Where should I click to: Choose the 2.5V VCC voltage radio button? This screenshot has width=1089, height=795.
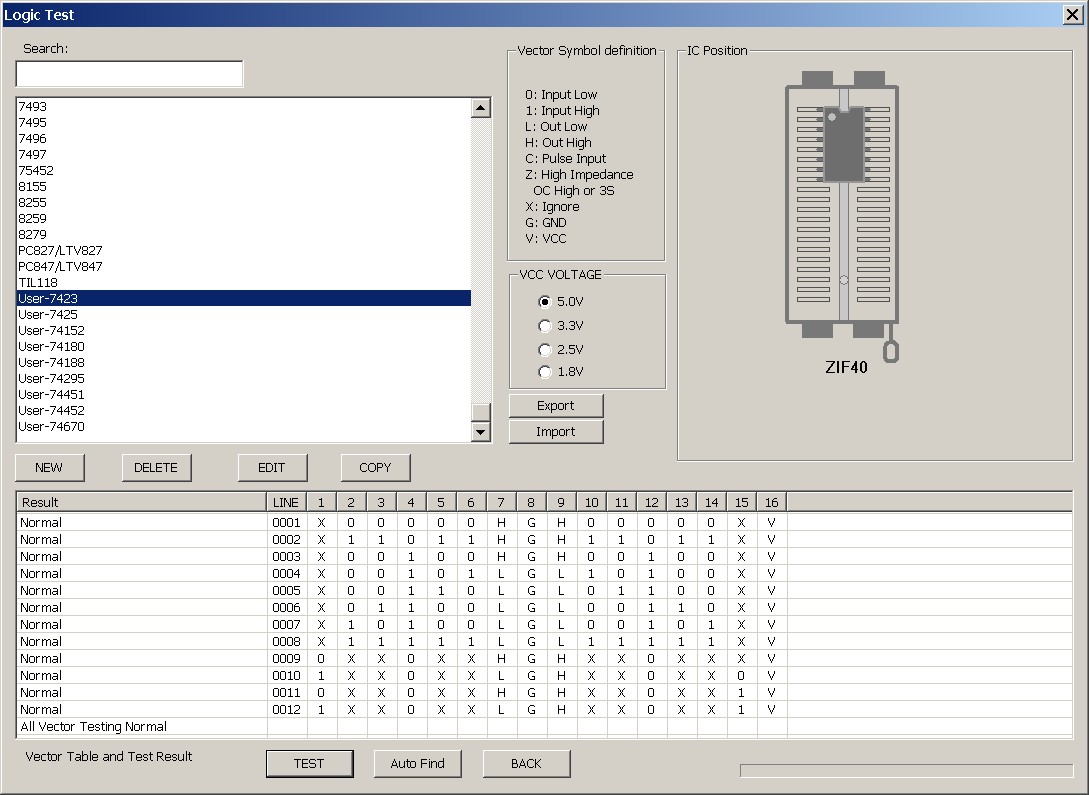coord(545,350)
